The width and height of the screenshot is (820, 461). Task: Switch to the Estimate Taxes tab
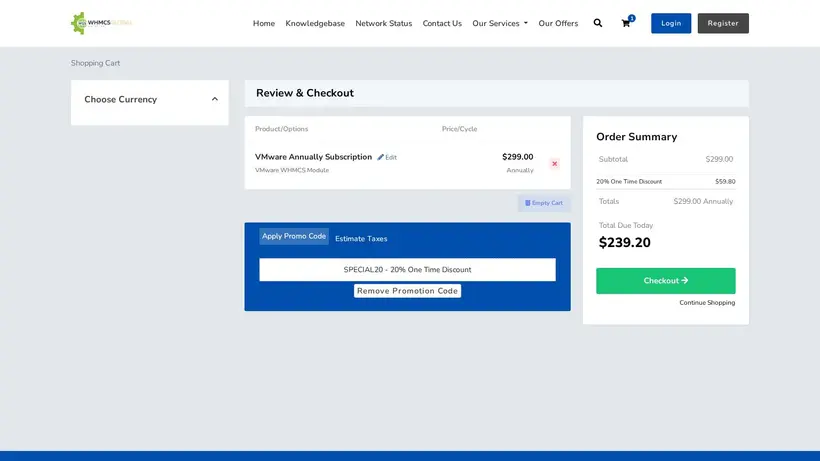(x=361, y=239)
